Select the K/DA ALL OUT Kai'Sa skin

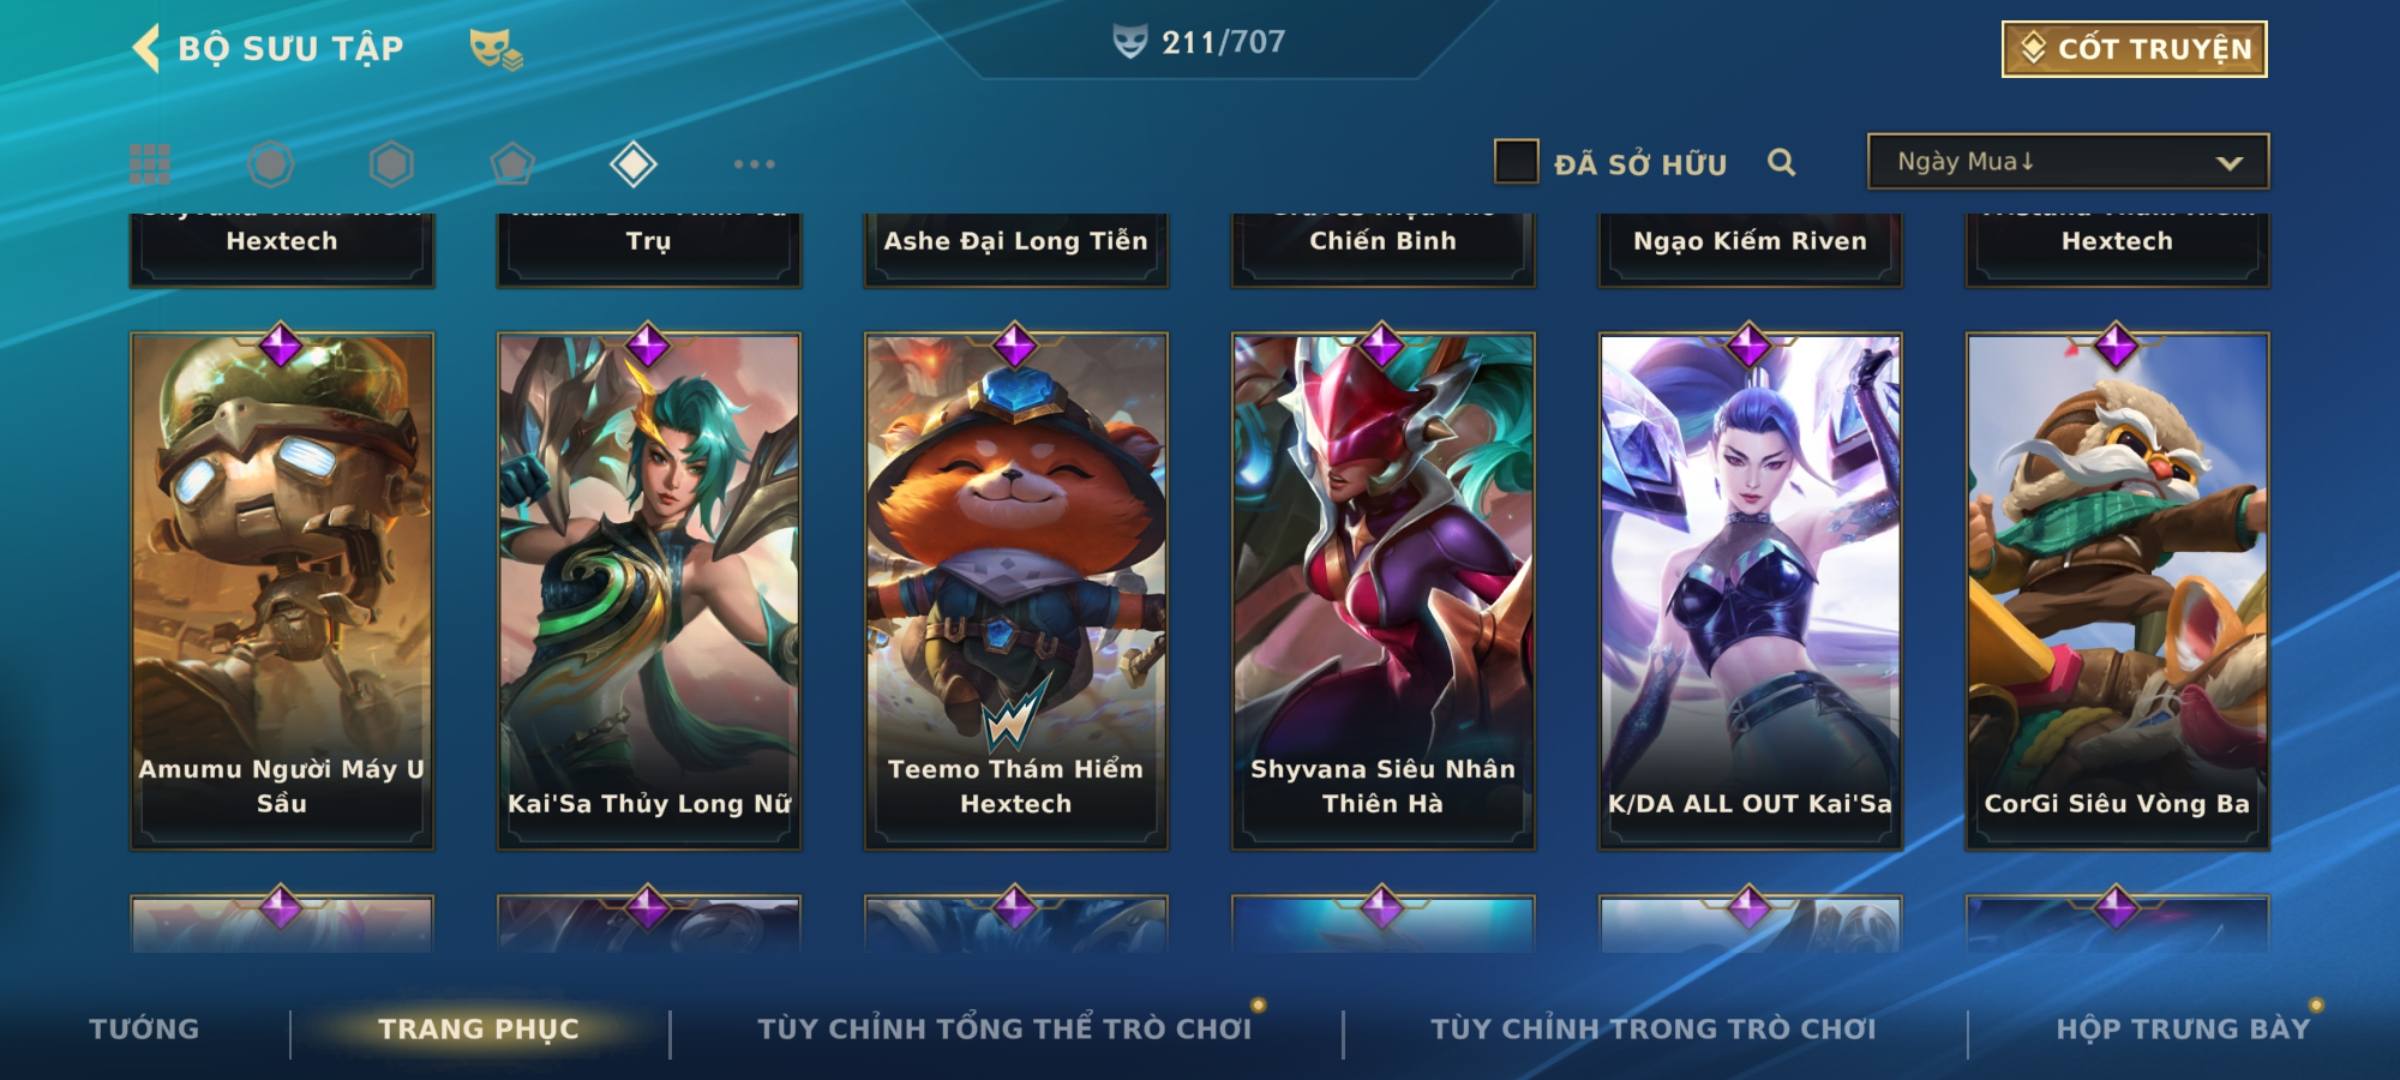(1750, 592)
